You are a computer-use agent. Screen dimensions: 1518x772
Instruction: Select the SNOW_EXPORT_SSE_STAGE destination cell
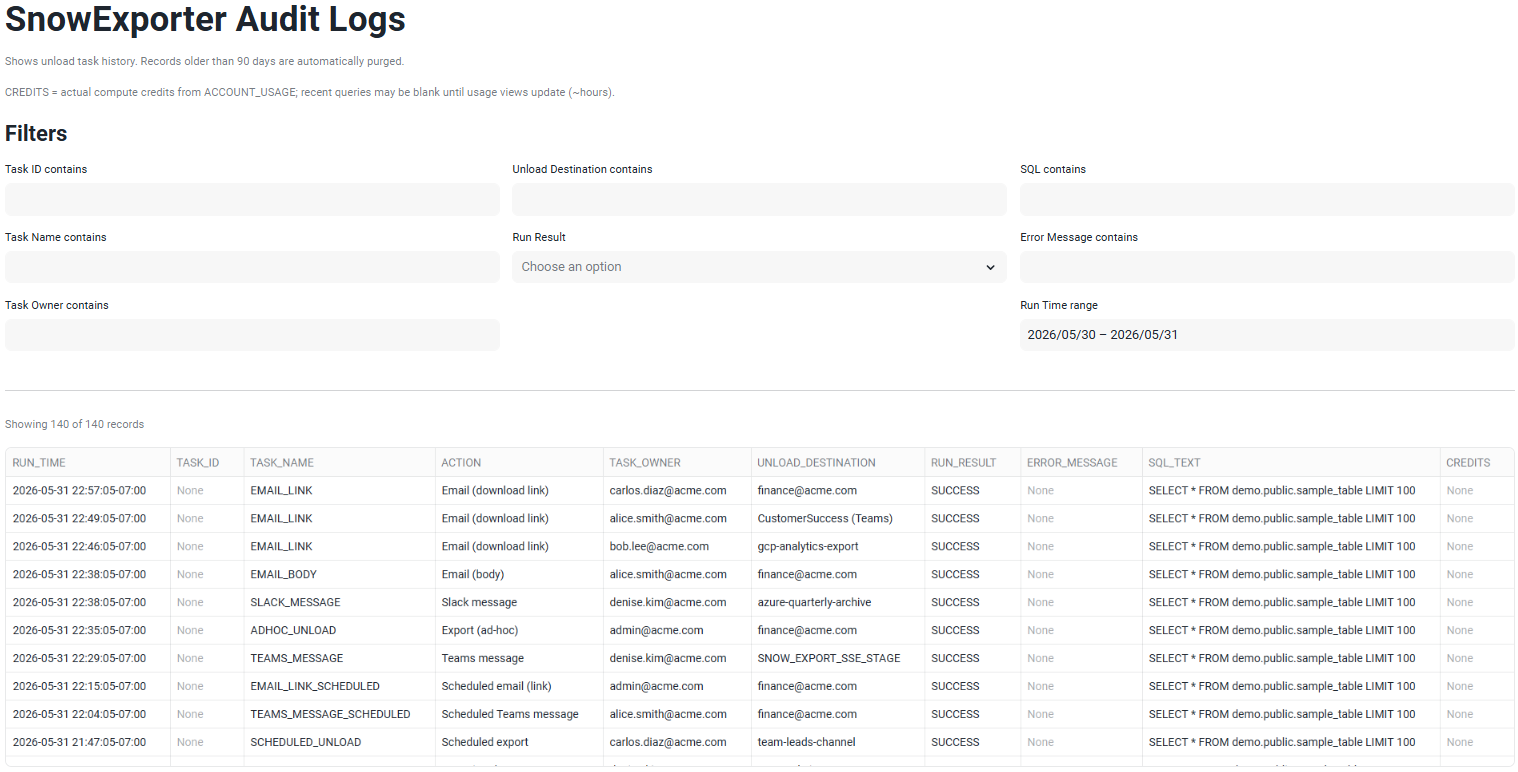coord(838,659)
